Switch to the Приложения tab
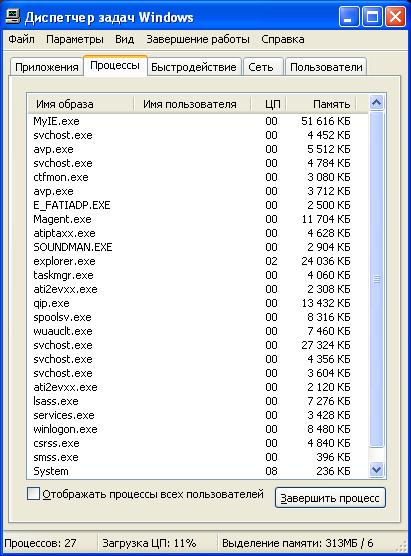 (x=47, y=67)
